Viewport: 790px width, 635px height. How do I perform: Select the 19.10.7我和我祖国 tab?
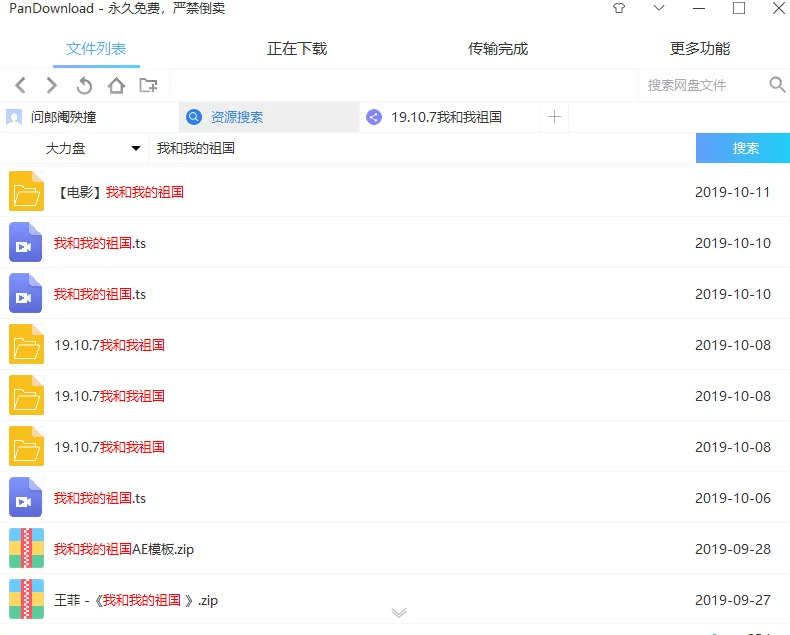coord(449,117)
